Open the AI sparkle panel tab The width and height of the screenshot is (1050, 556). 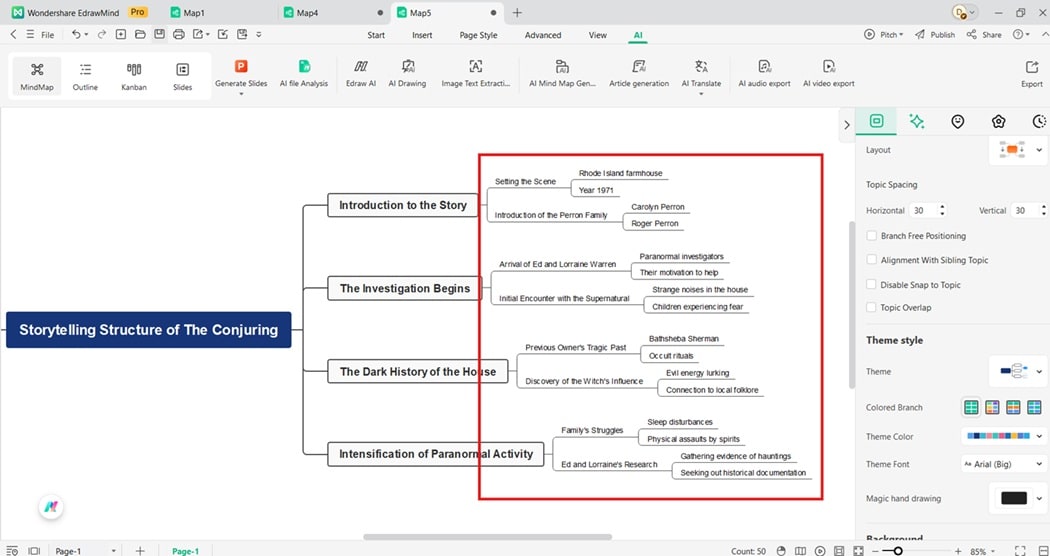[917, 121]
